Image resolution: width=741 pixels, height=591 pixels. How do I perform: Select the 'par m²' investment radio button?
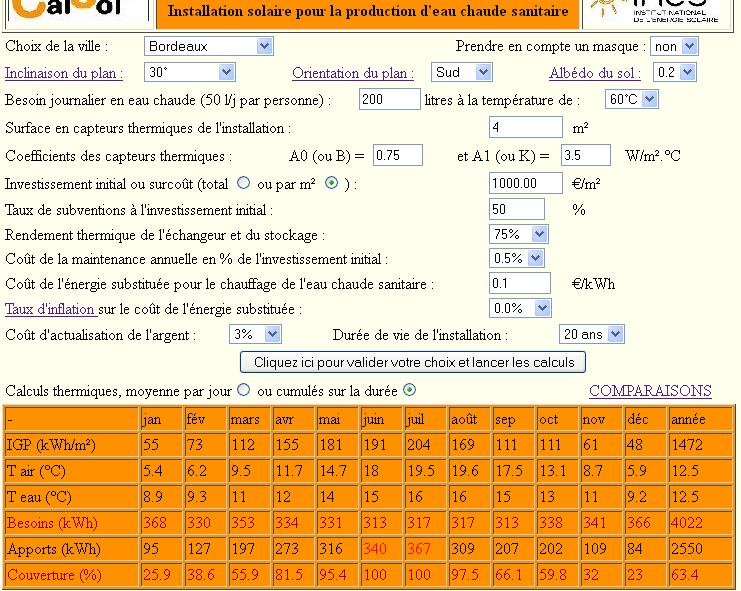click(x=332, y=183)
